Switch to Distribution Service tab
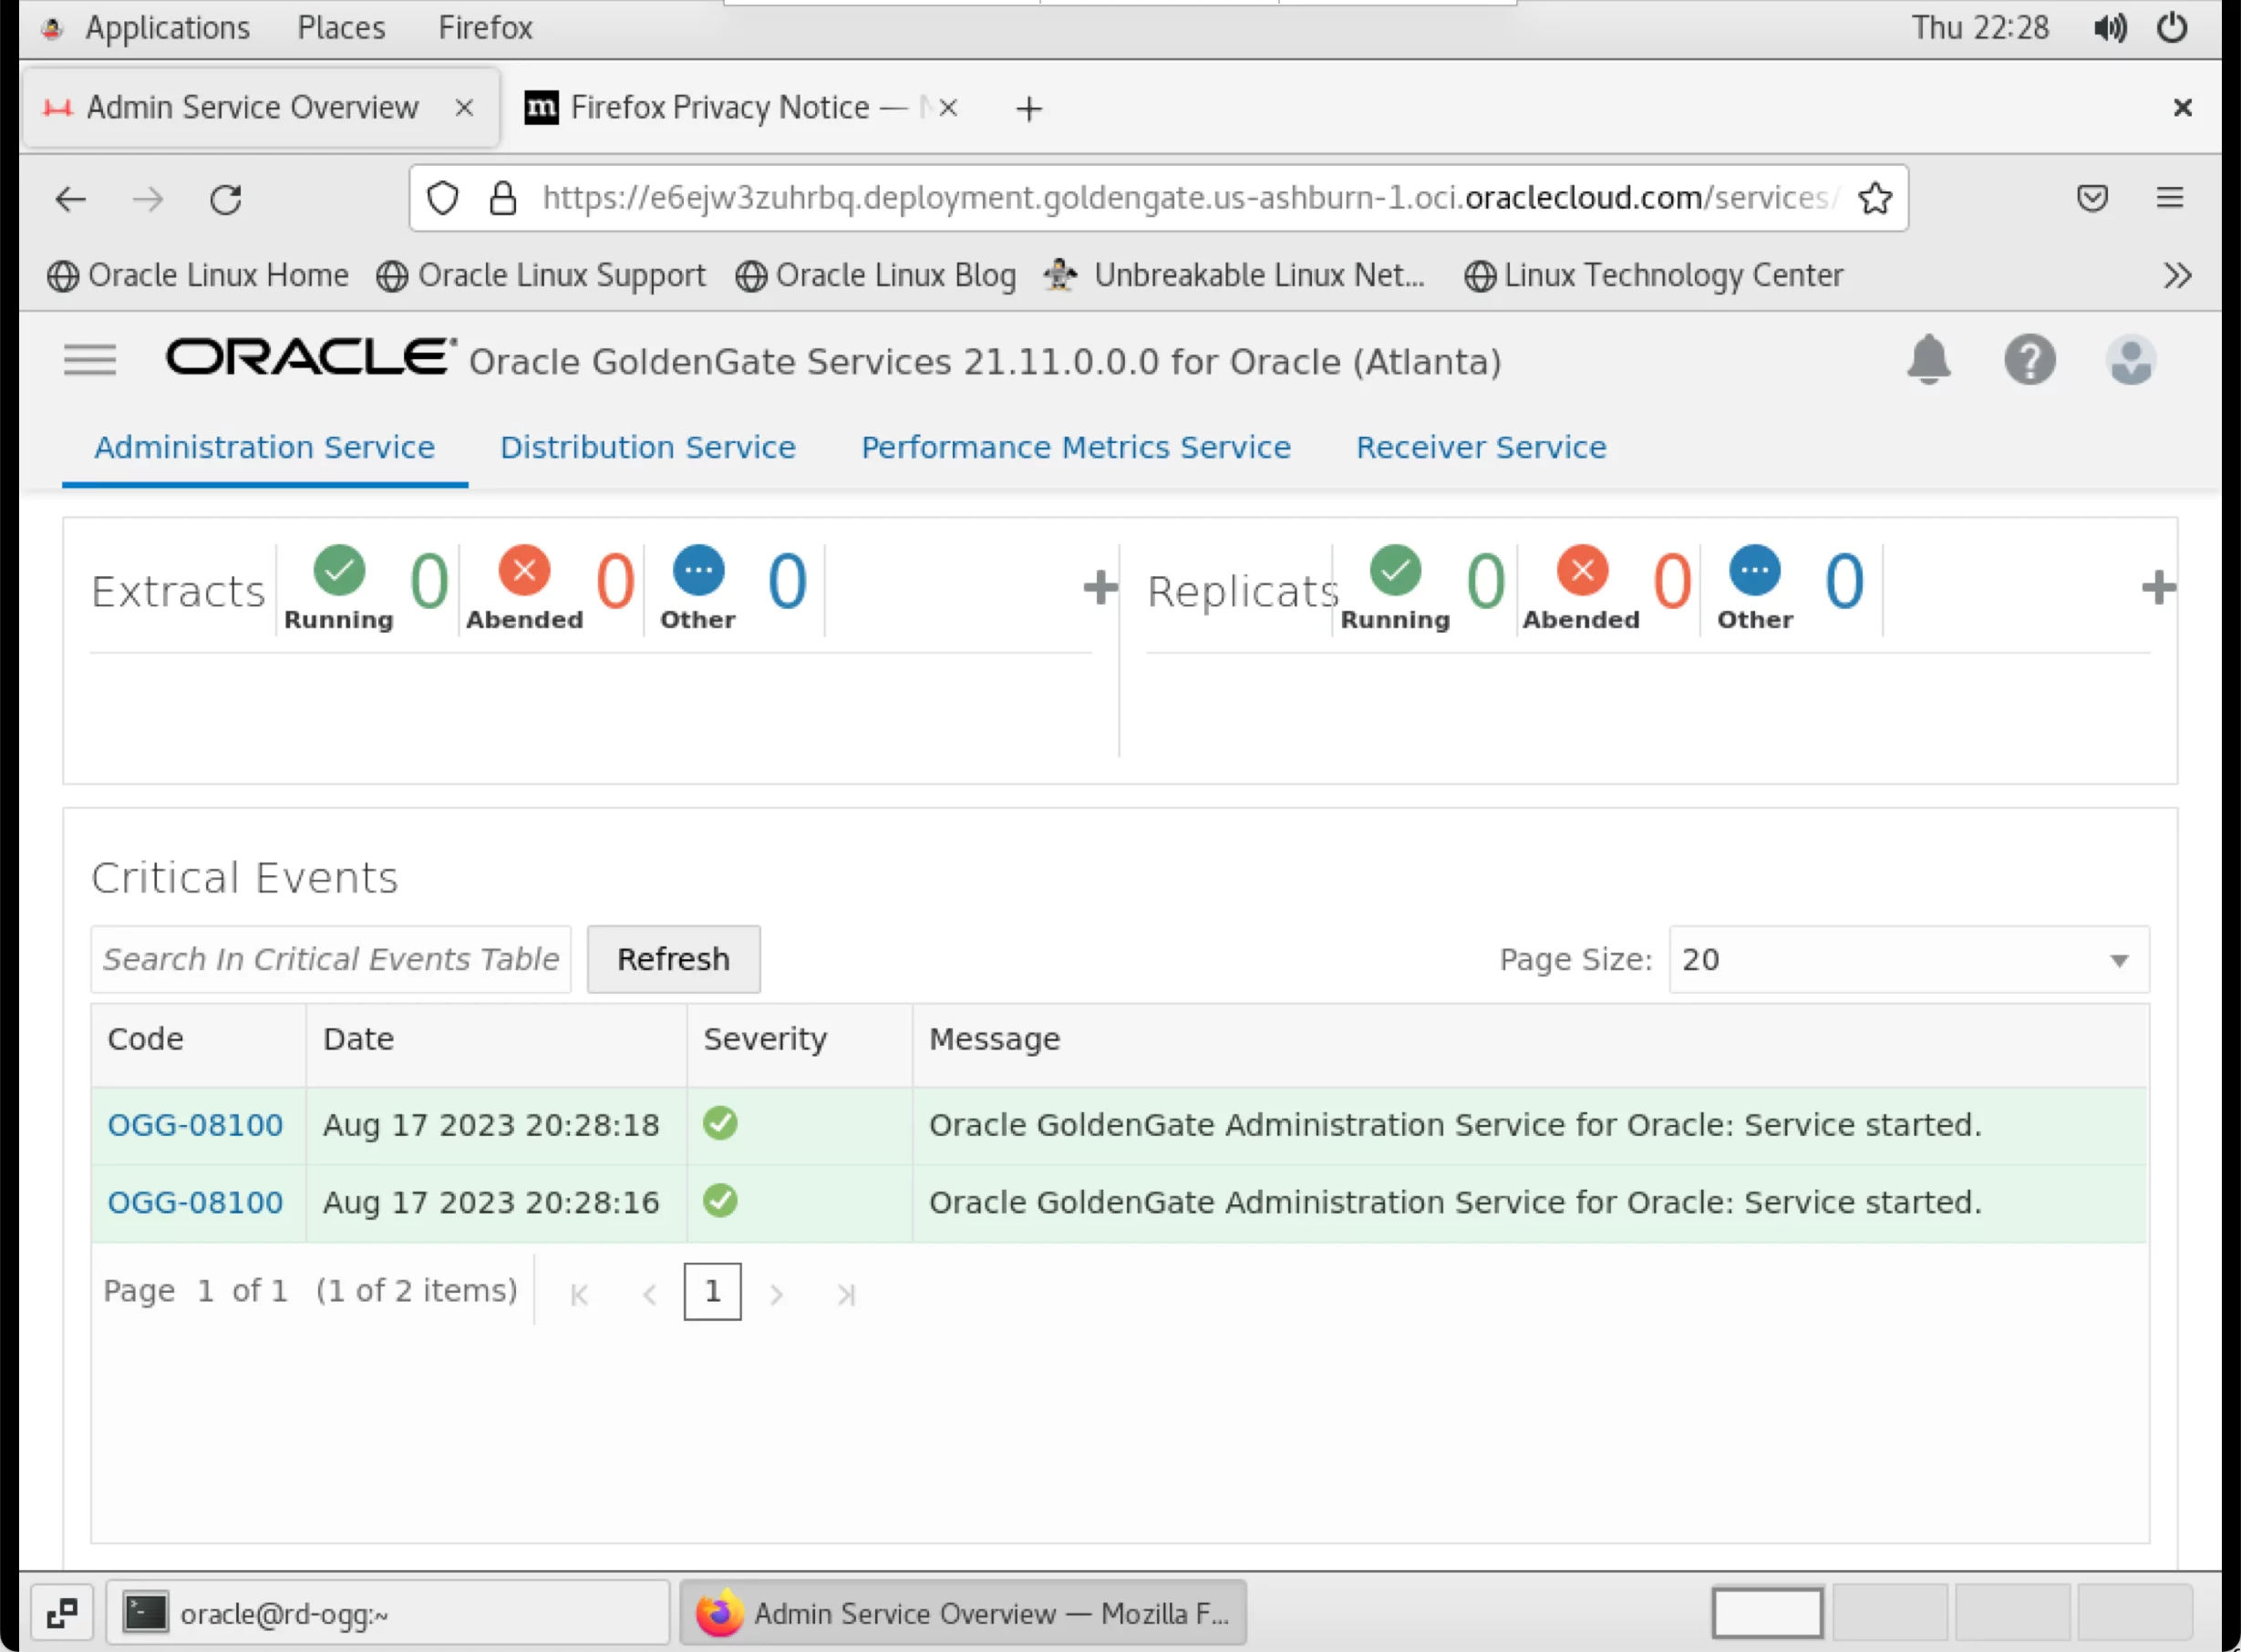This screenshot has height=1652, width=2241. (x=648, y=447)
